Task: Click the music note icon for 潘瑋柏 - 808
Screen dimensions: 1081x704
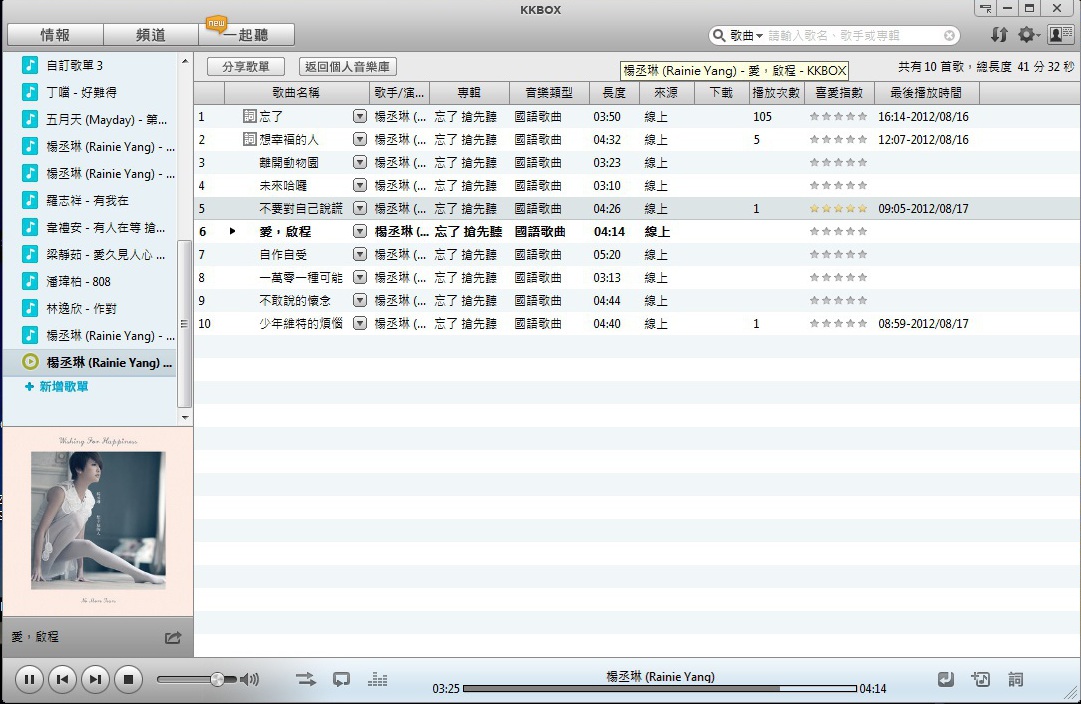Action: pos(30,281)
